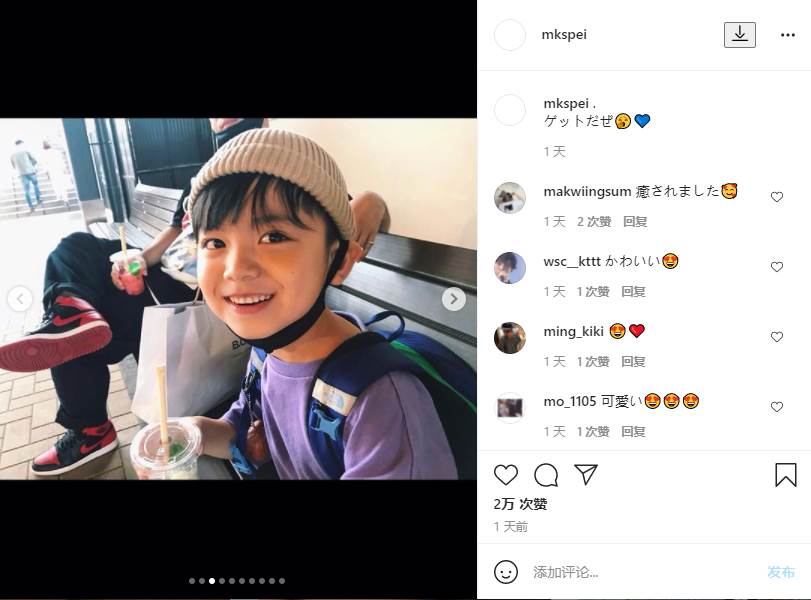This screenshot has width=811, height=600.
Task: Like makwiingsum's comment
Action: 776,197
